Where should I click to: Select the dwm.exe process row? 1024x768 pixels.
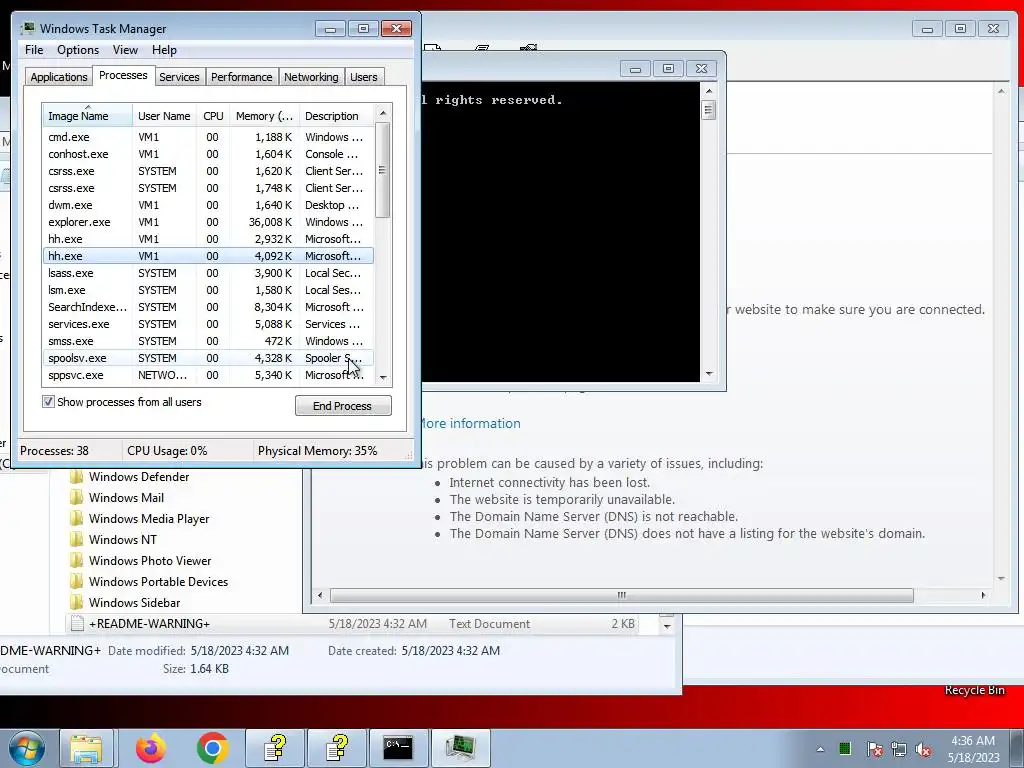[208, 205]
